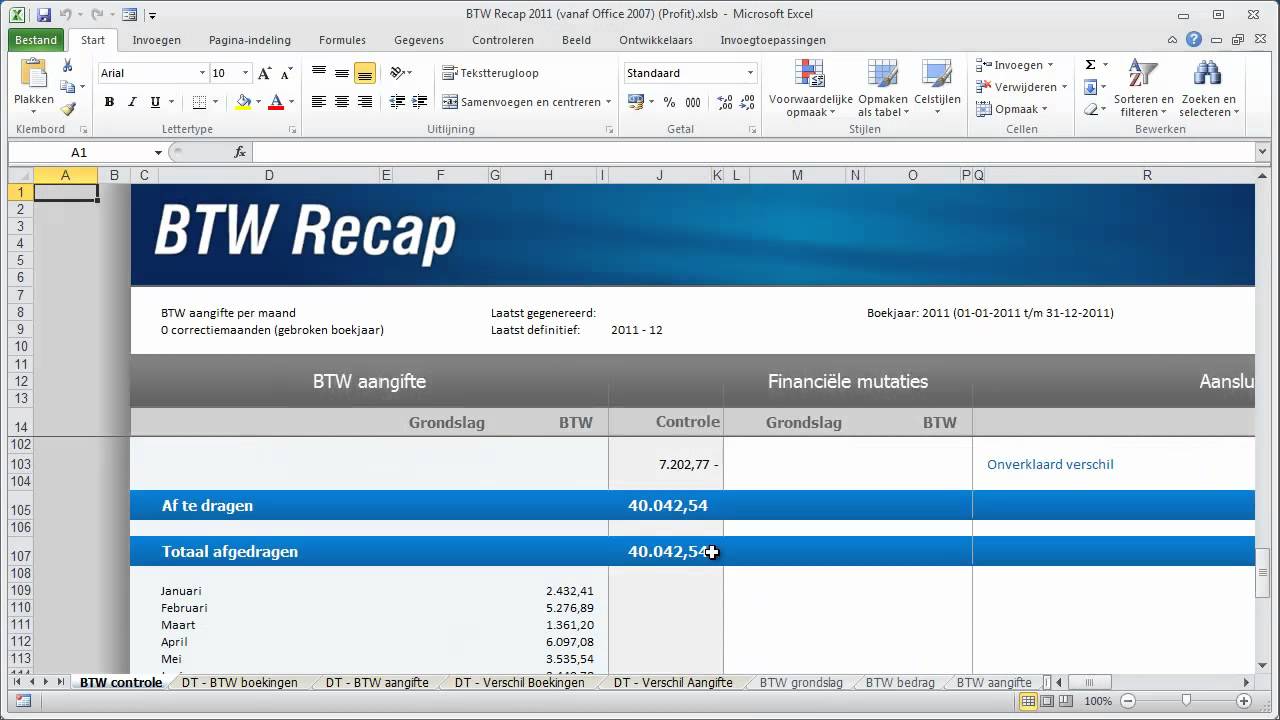The image size is (1280, 720).
Task: Toggle bottom align (highlighted) button
Action: [364, 73]
